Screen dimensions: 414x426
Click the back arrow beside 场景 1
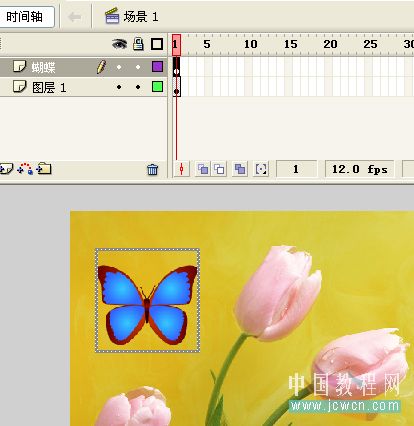click(75, 17)
